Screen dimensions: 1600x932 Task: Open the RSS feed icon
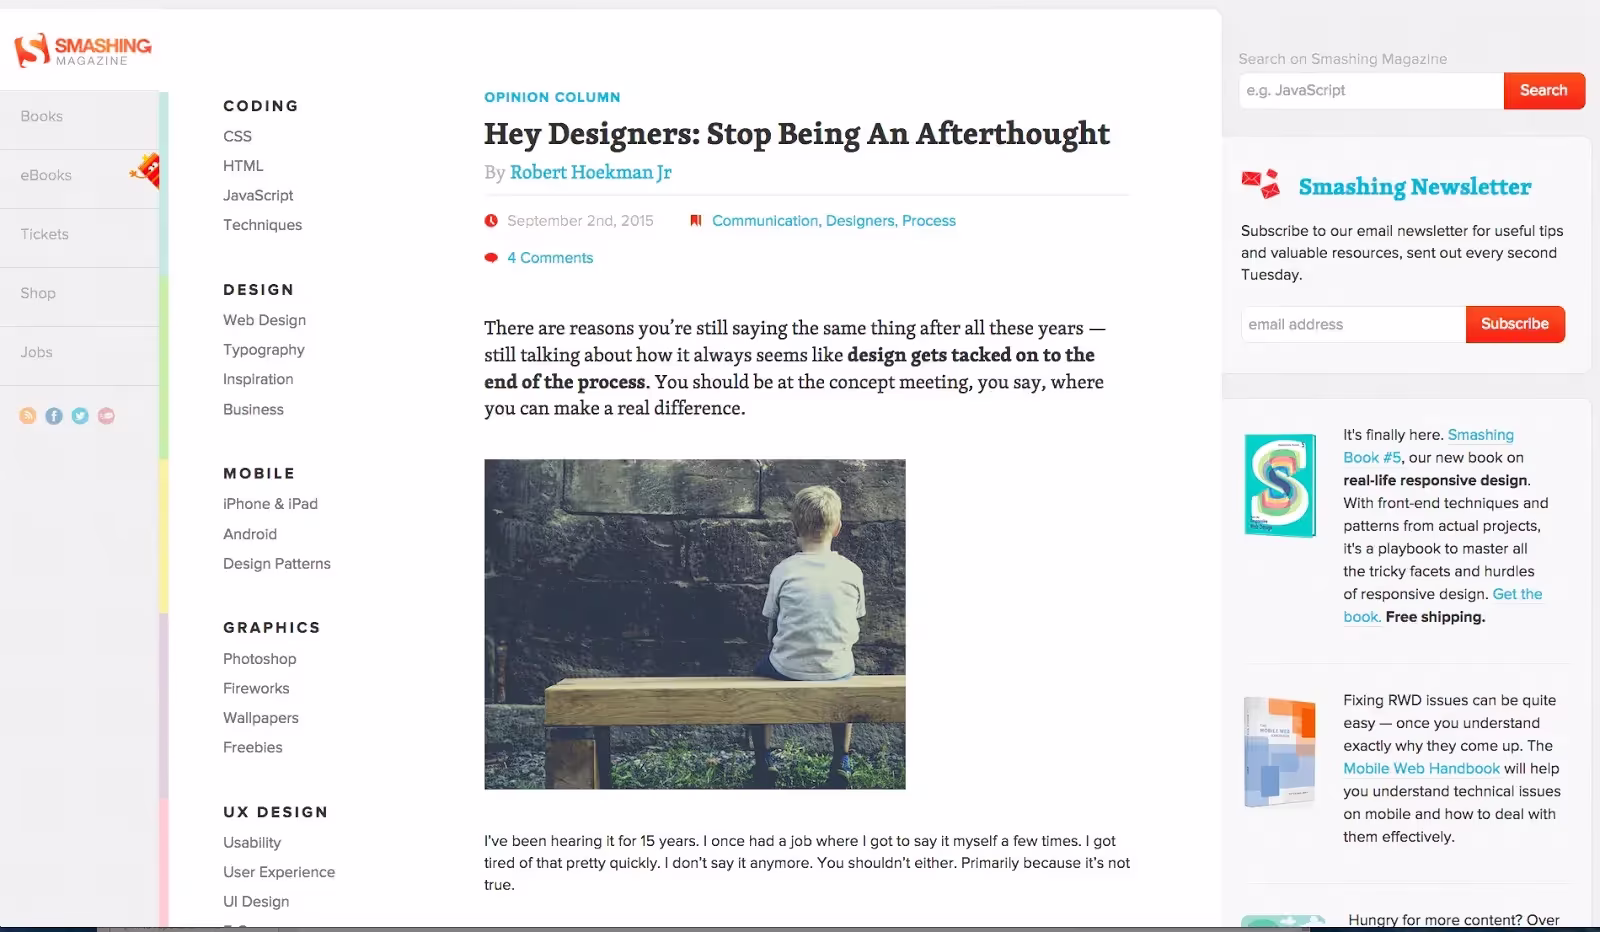tap(28, 416)
